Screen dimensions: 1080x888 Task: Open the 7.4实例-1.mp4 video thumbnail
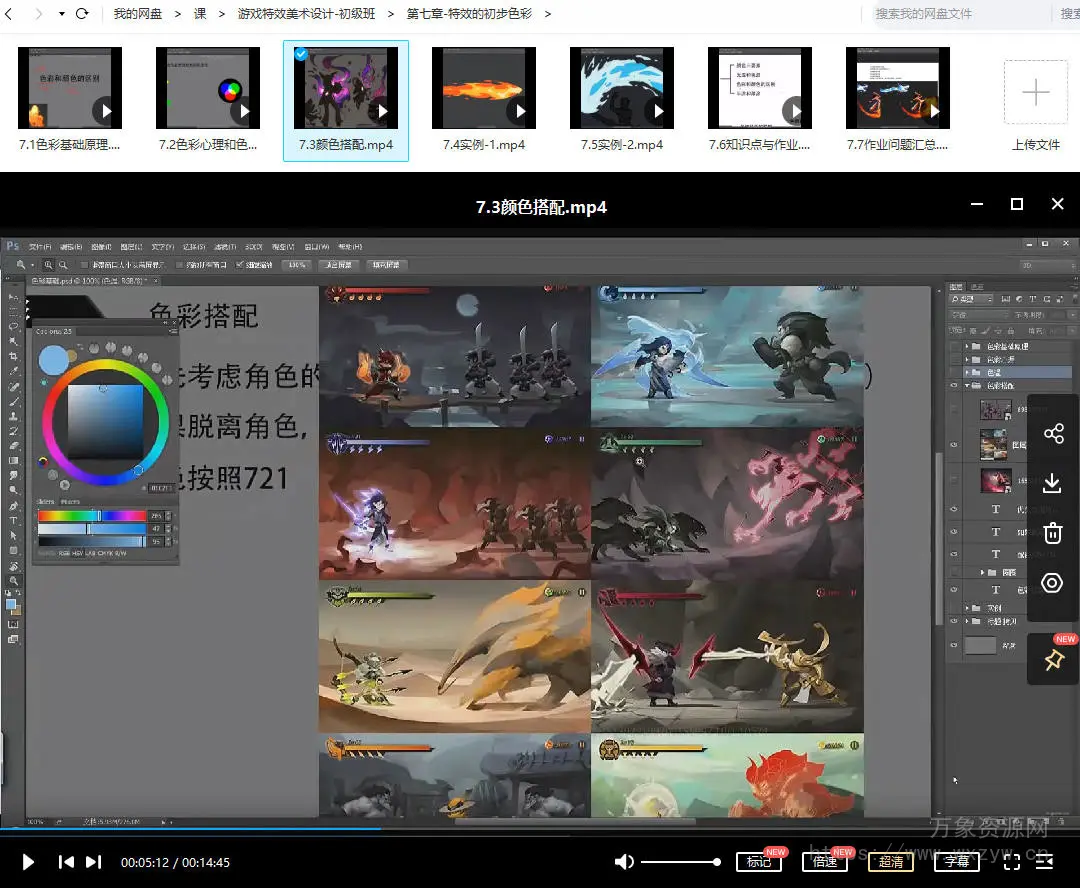(x=484, y=88)
